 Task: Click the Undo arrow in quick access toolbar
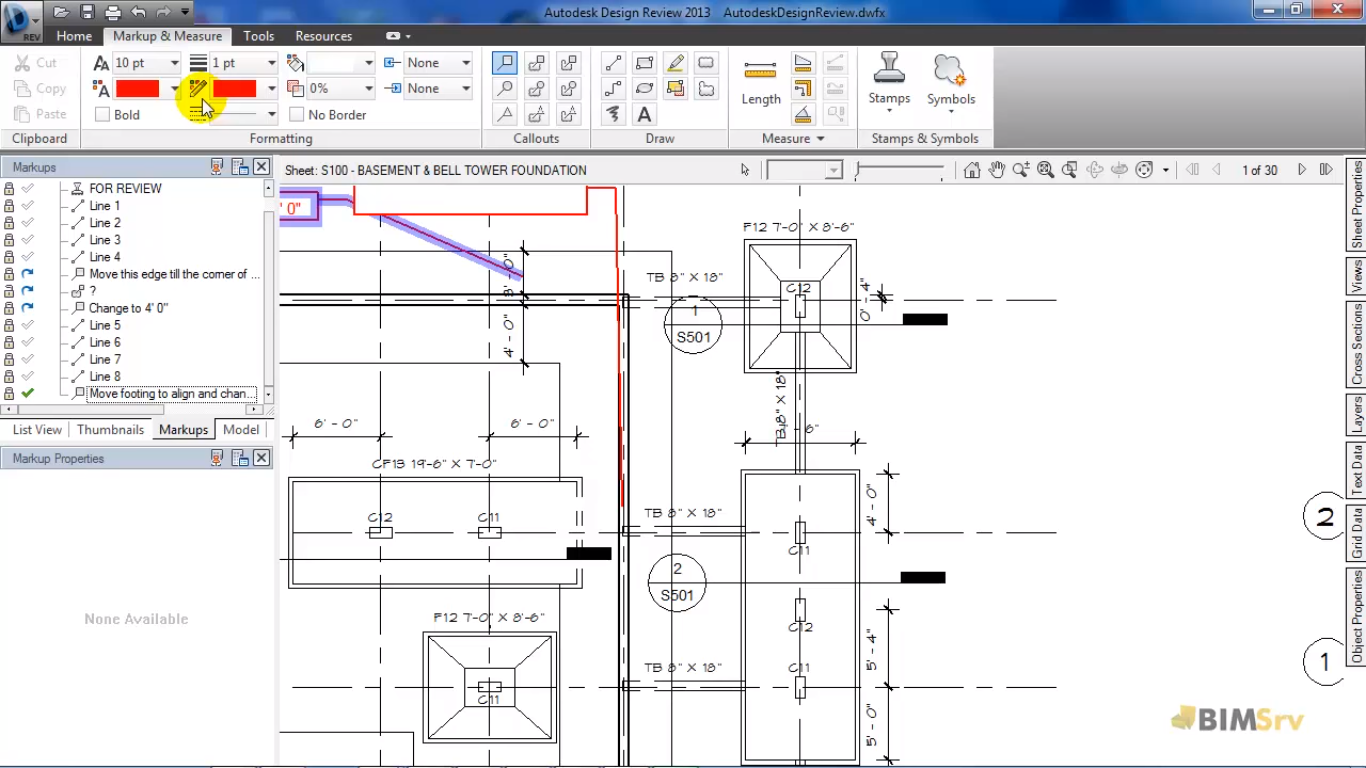pos(138,12)
